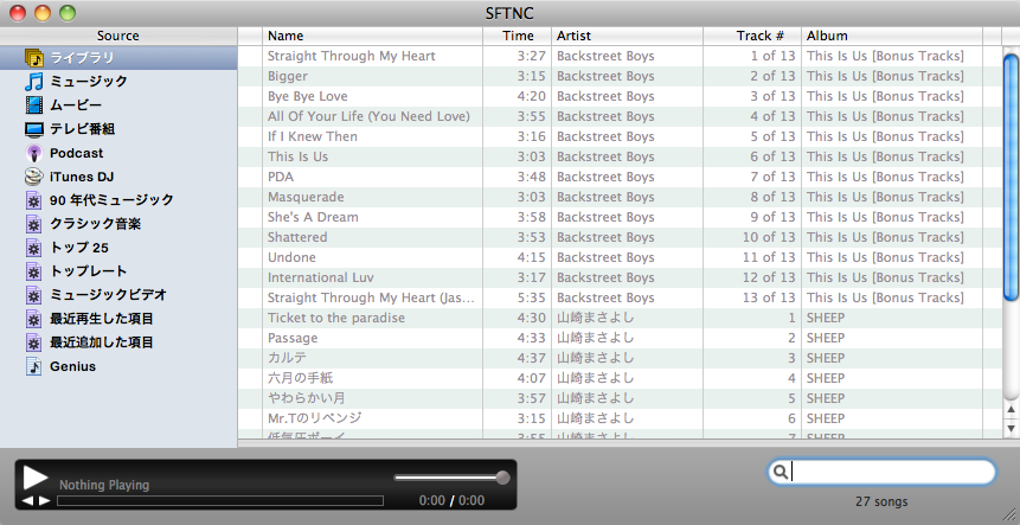The width and height of the screenshot is (1020, 525).
Task: Sort by the Name column header
Action: pyautogui.click(x=373, y=36)
